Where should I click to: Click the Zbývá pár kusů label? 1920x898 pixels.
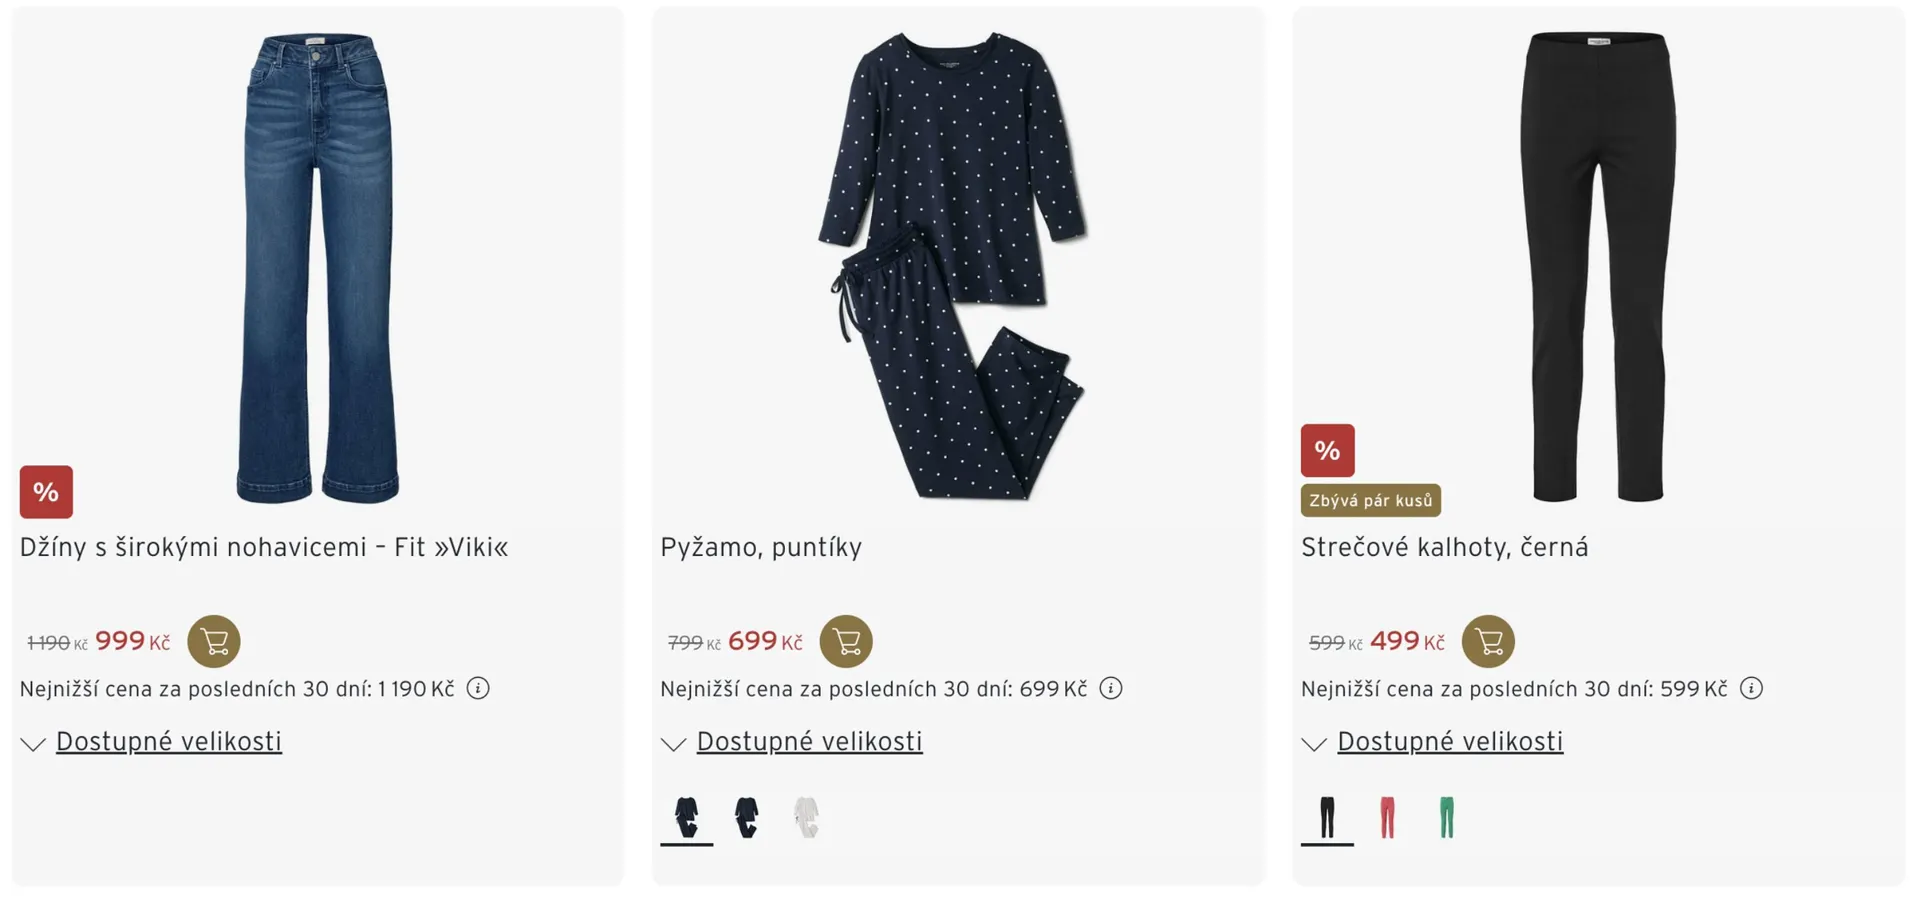coord(1370,500)
